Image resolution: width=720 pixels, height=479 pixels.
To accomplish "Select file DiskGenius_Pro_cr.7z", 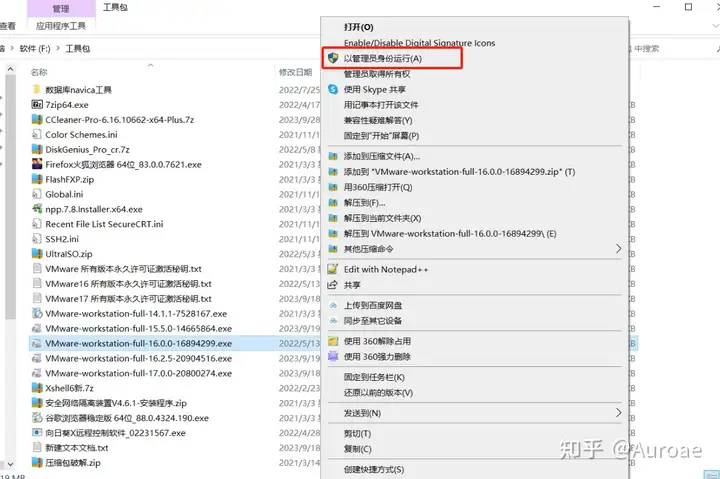I will 87,149.
